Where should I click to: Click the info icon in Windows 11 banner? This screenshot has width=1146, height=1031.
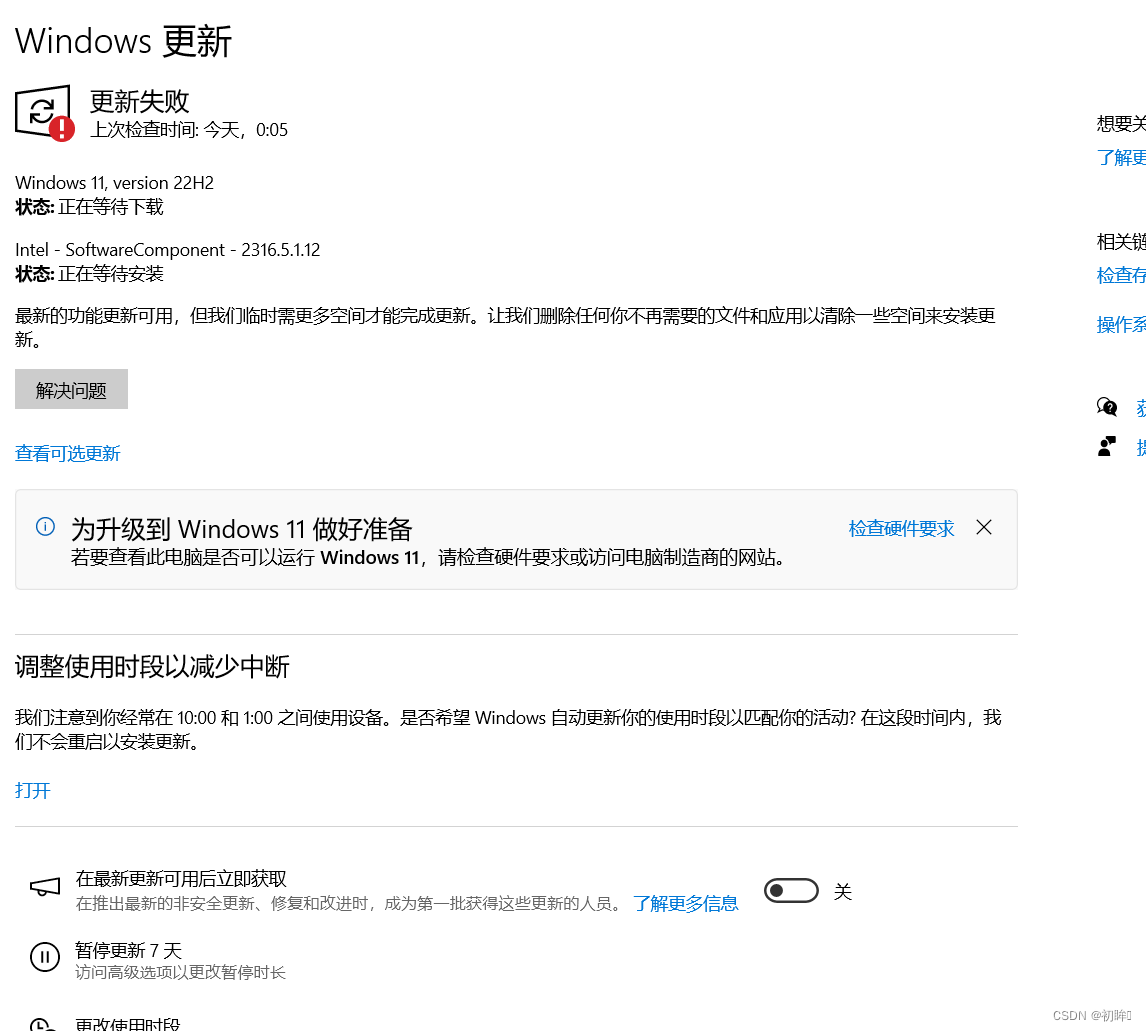pos(45,527)
